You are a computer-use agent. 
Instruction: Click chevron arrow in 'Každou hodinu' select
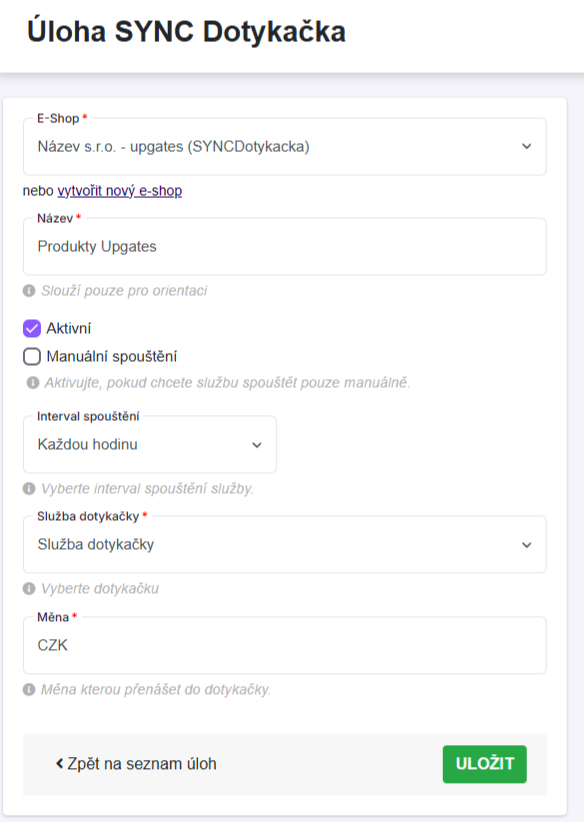[x=257, y=445]
